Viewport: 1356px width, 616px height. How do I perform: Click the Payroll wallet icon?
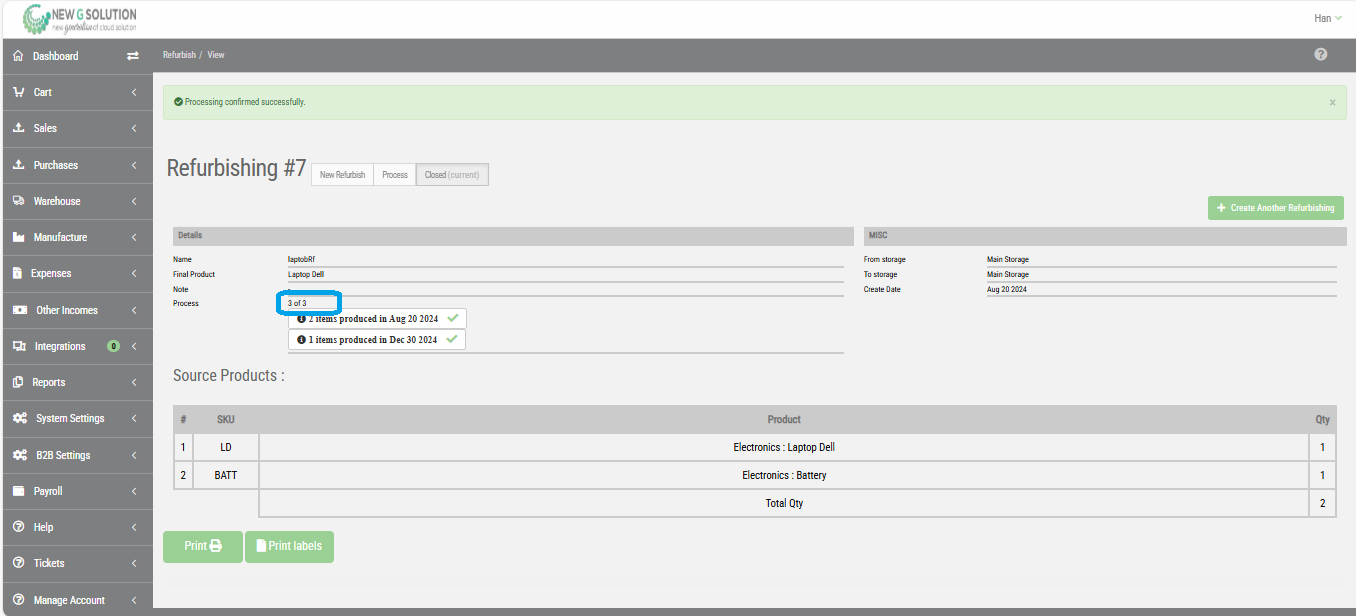tap(18, 491)
